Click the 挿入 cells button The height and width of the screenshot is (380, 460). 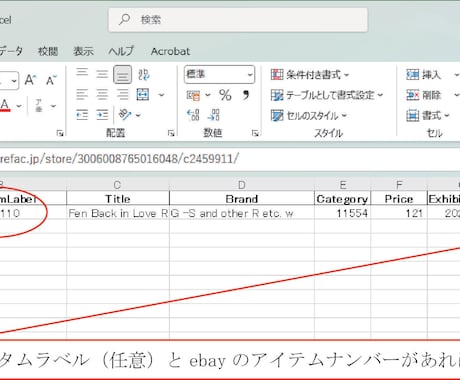click(424, 75)
